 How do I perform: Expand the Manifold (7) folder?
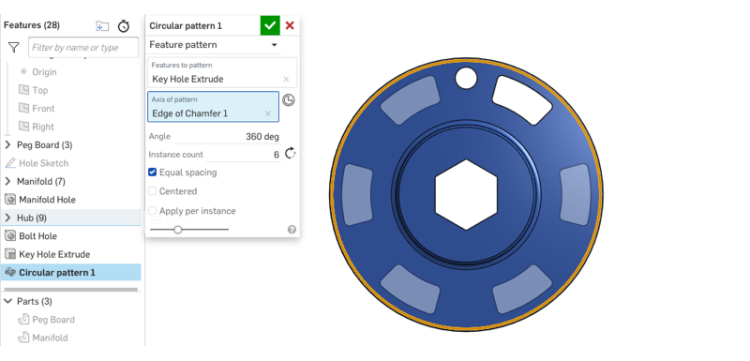[x=8, y=181]
